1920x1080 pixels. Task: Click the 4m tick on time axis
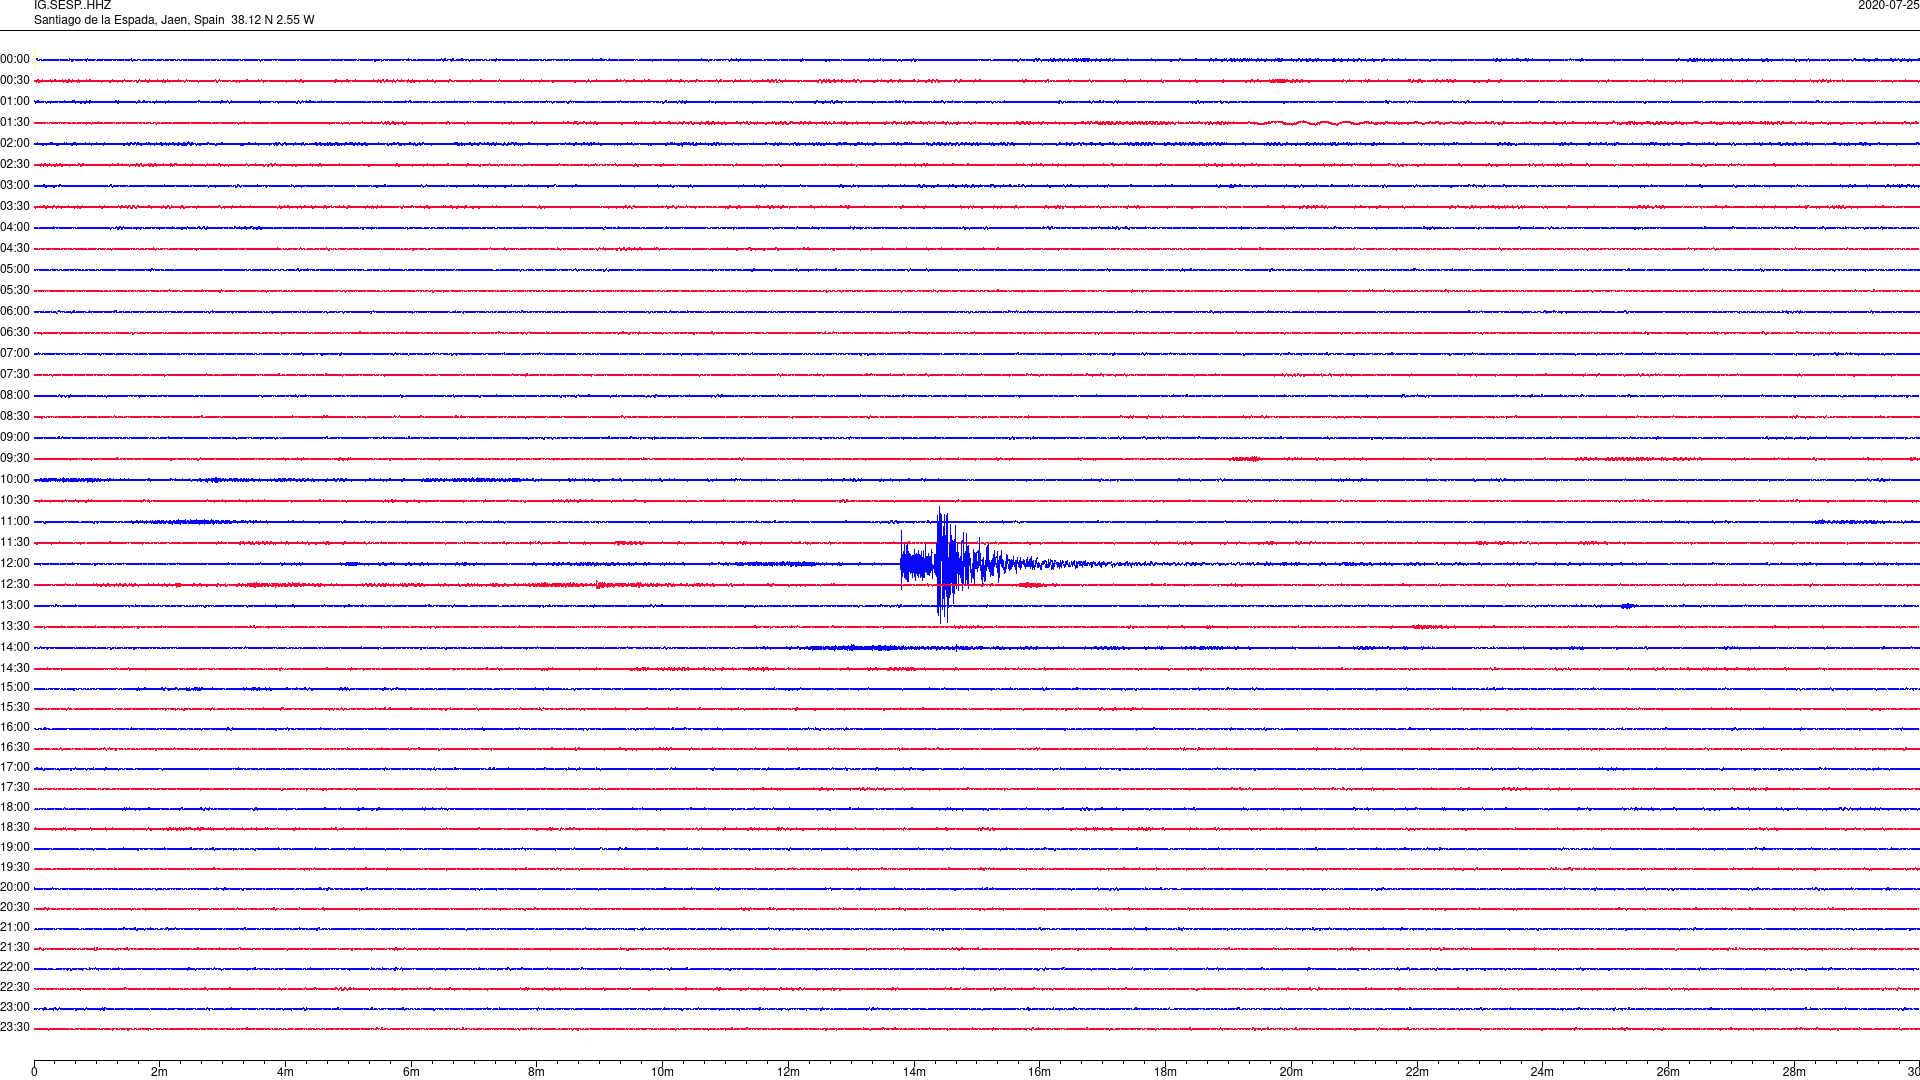285,1072
